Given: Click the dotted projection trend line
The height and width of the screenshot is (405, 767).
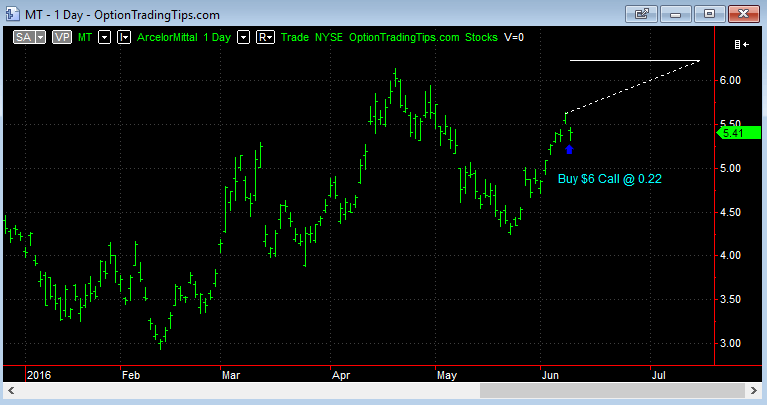Looking at the screenshot, I should click(632, 87).
